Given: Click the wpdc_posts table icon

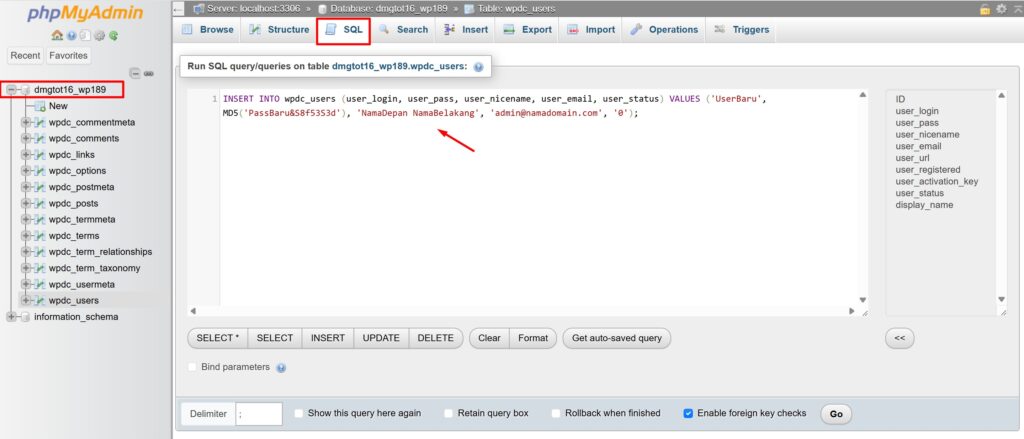Looking at the screenshot, I should 39,203.
